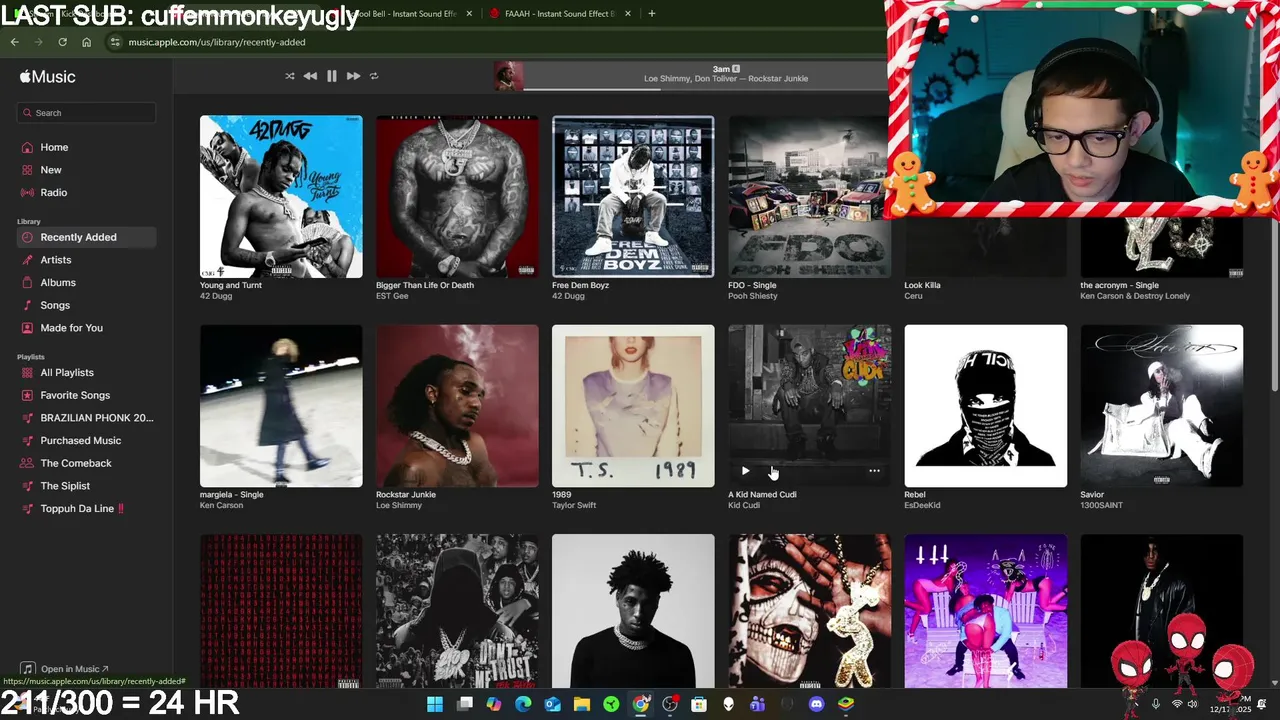
Task: Open the Bigger Than Life Or Death album cover
Action: coord(457,197)
